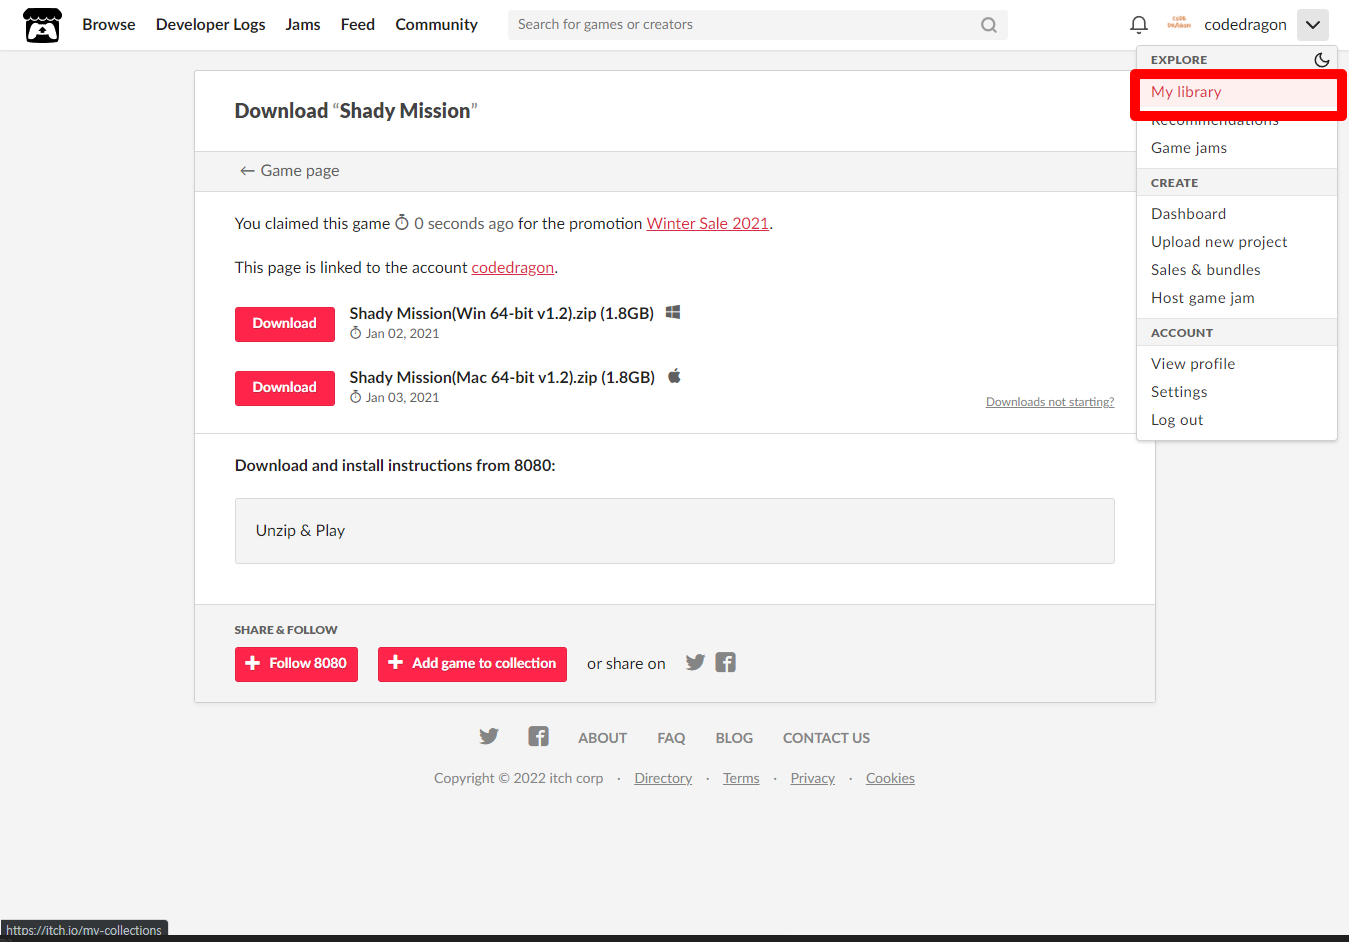Open Feed in navigation
The height and width of the screenshot is (942, 1349).
tap(358, 25)
